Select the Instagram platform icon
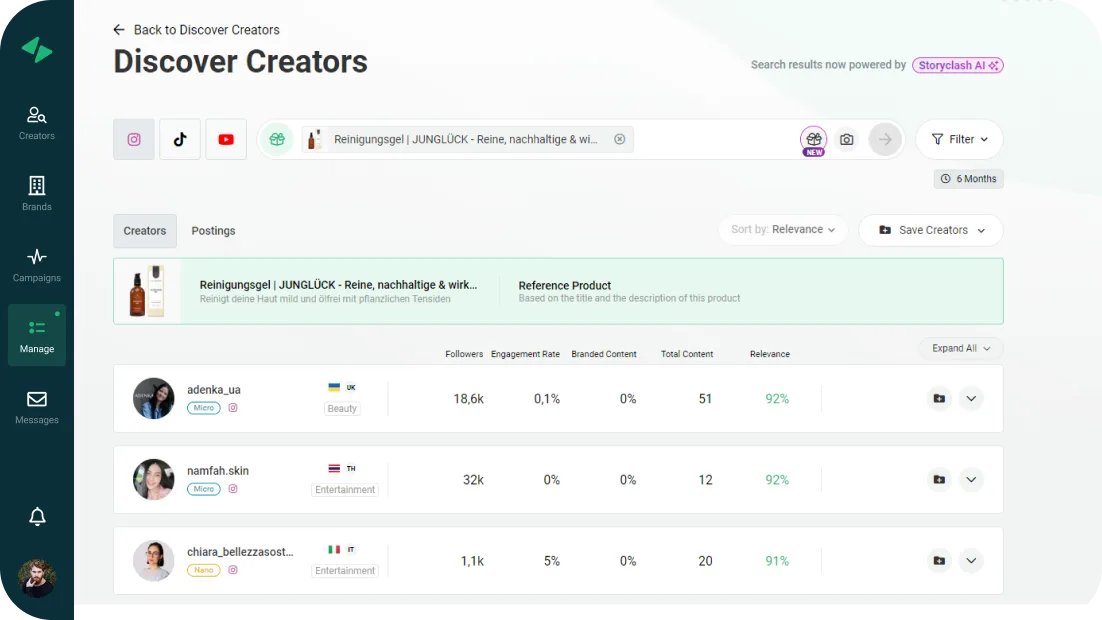 [134, 140]
